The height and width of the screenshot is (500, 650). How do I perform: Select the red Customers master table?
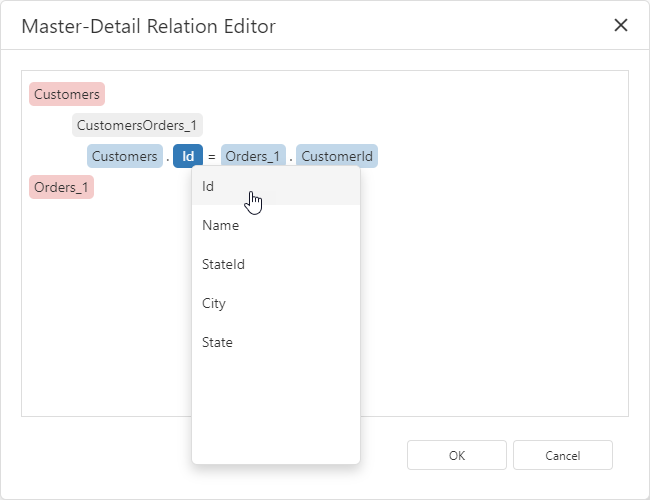(67, 94)
